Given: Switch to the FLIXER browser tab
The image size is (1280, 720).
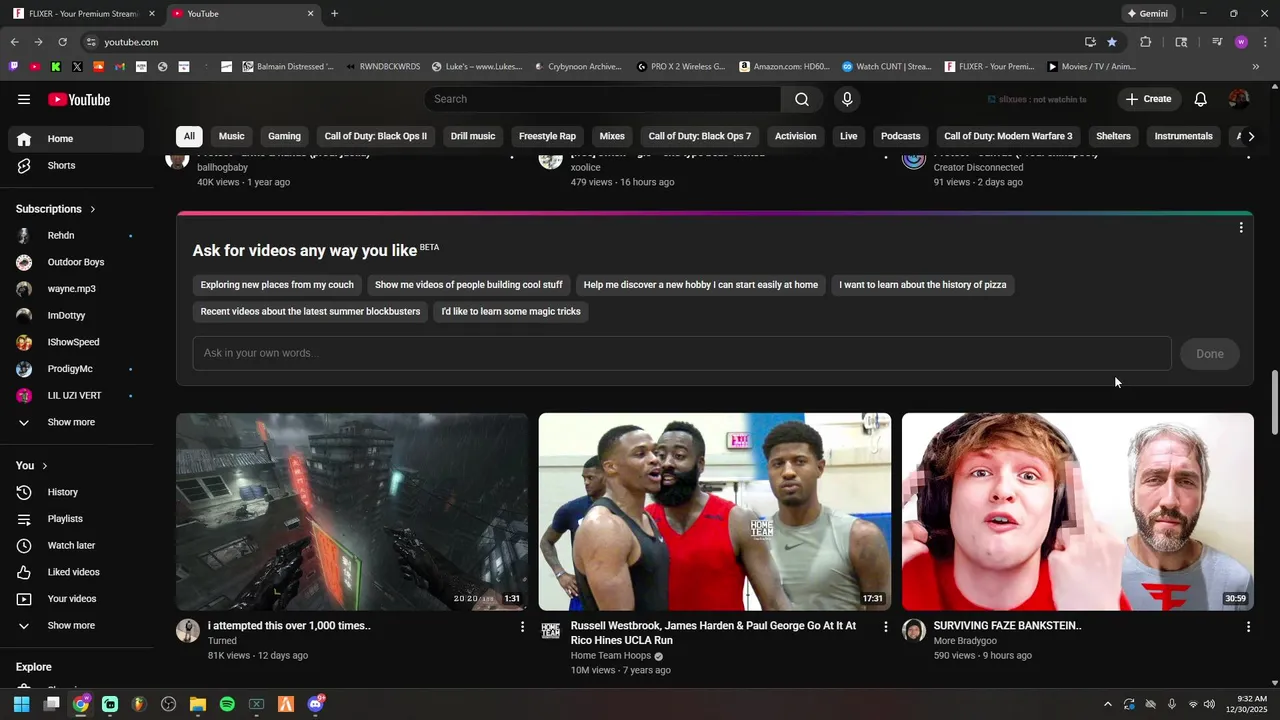Looking at the screenshot, I should 85,14.
